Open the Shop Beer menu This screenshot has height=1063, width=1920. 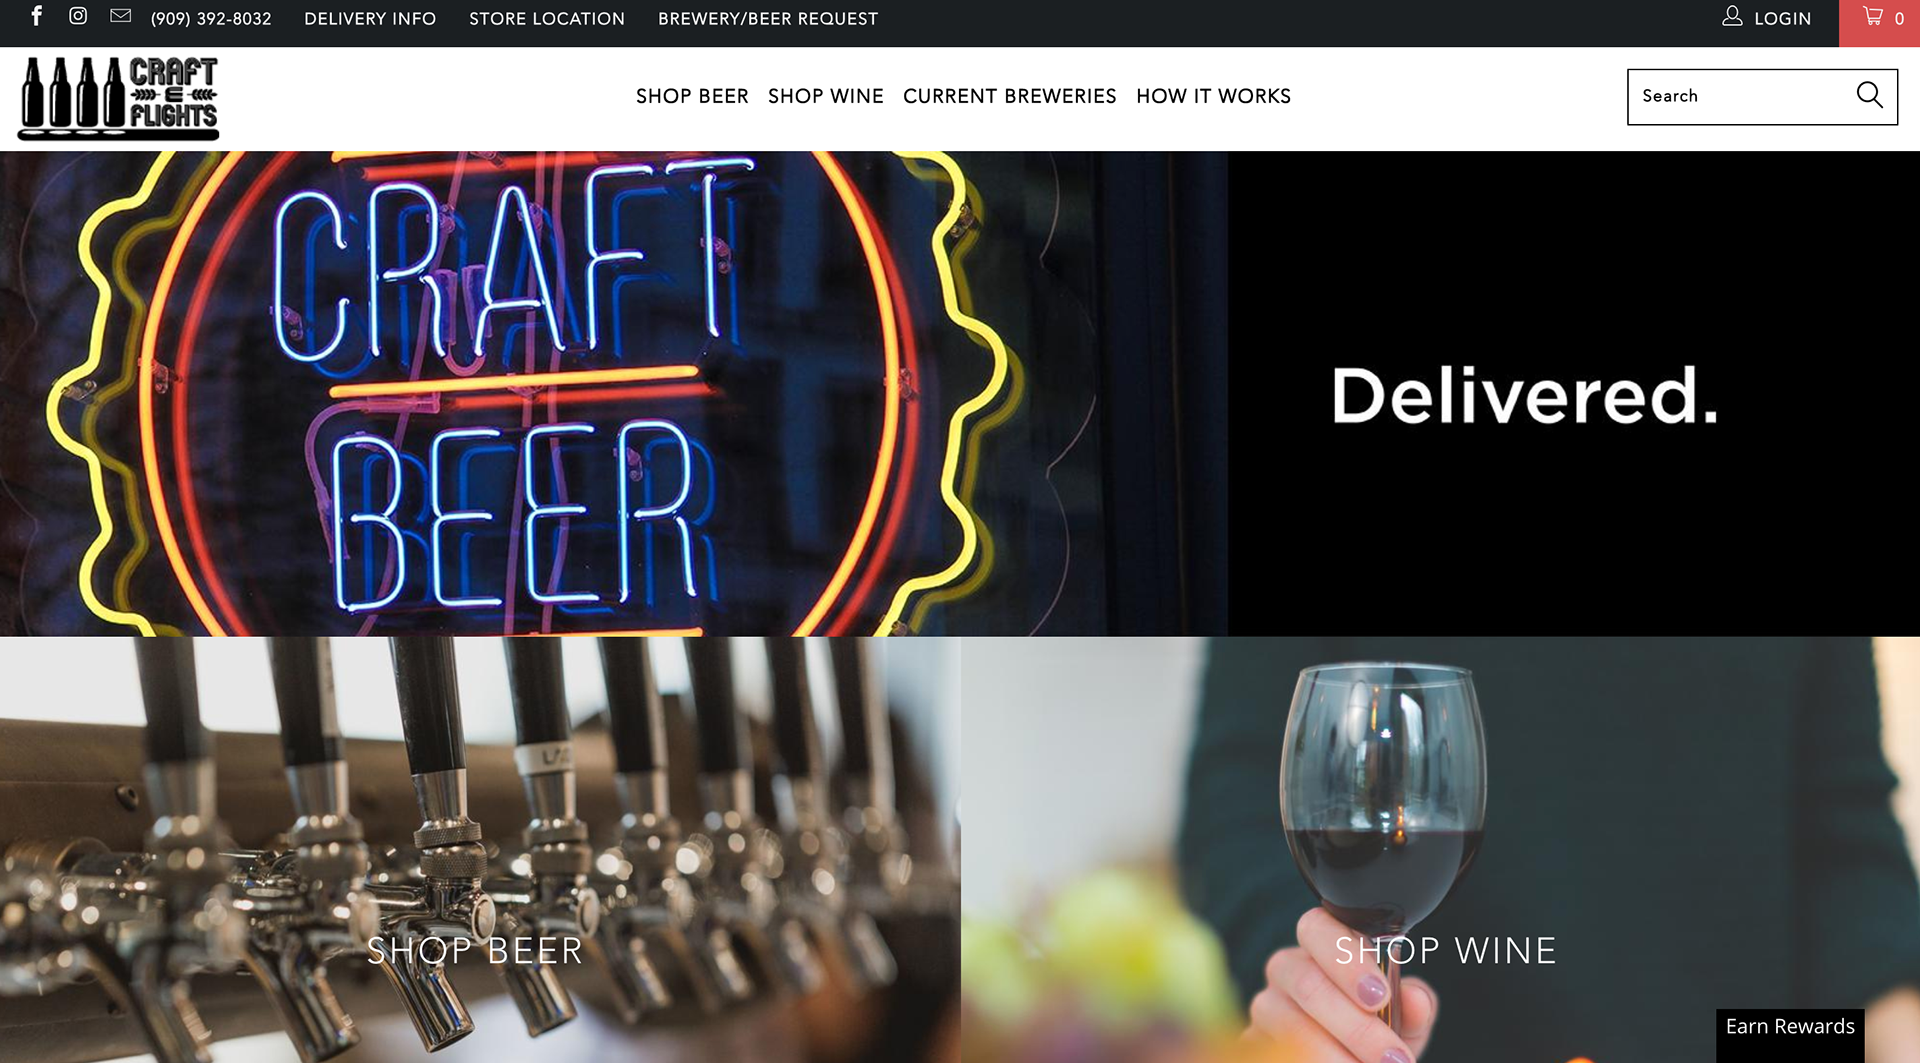[x=692, y=96]
